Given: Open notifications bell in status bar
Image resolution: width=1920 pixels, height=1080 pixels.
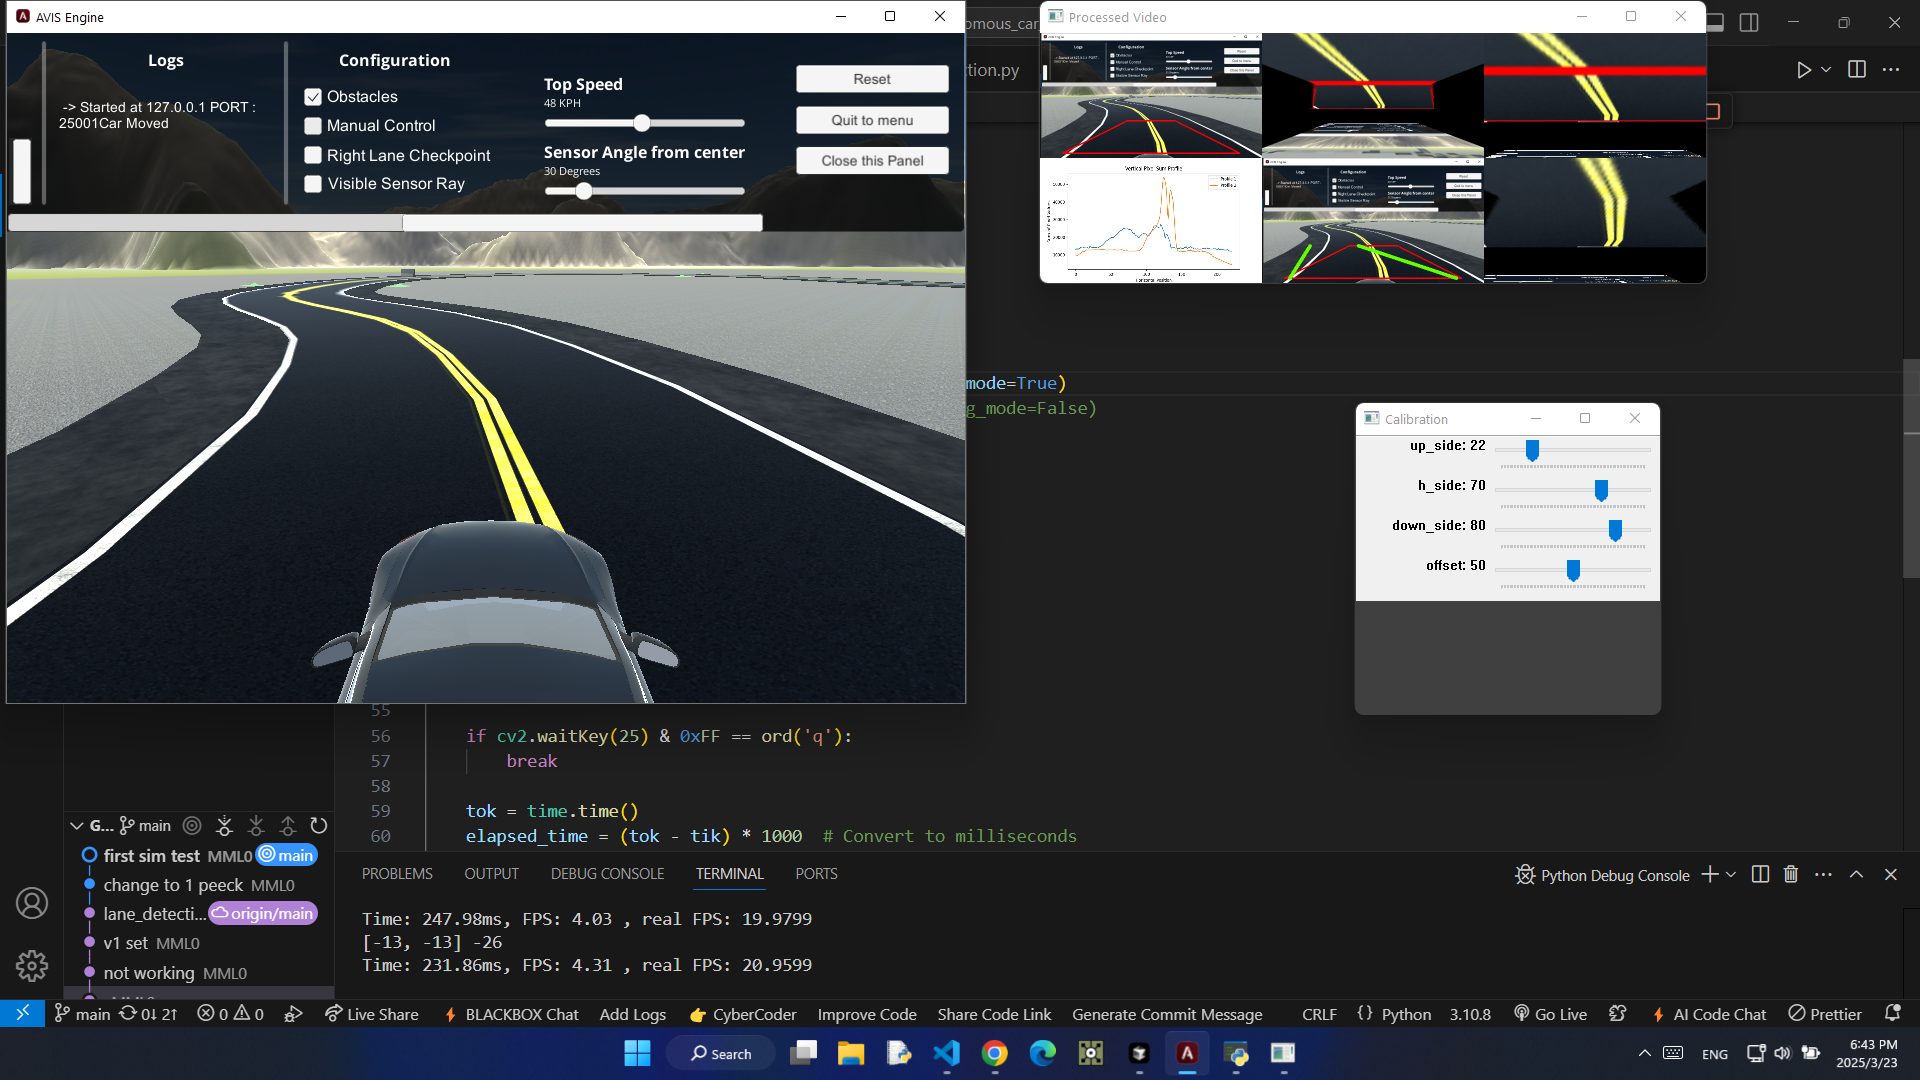Looking at the screenshot, I should point(1892,1014).
